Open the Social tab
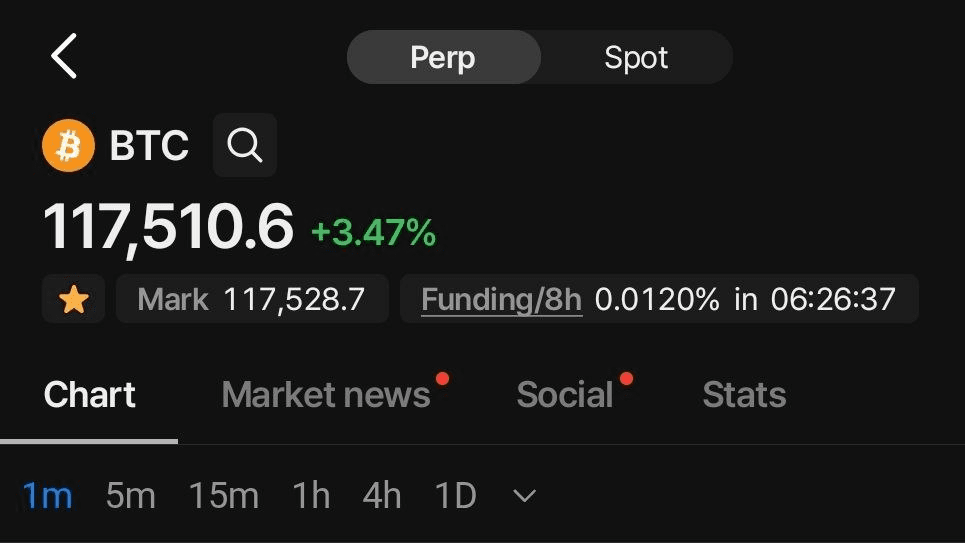 (x=565, y=395)
